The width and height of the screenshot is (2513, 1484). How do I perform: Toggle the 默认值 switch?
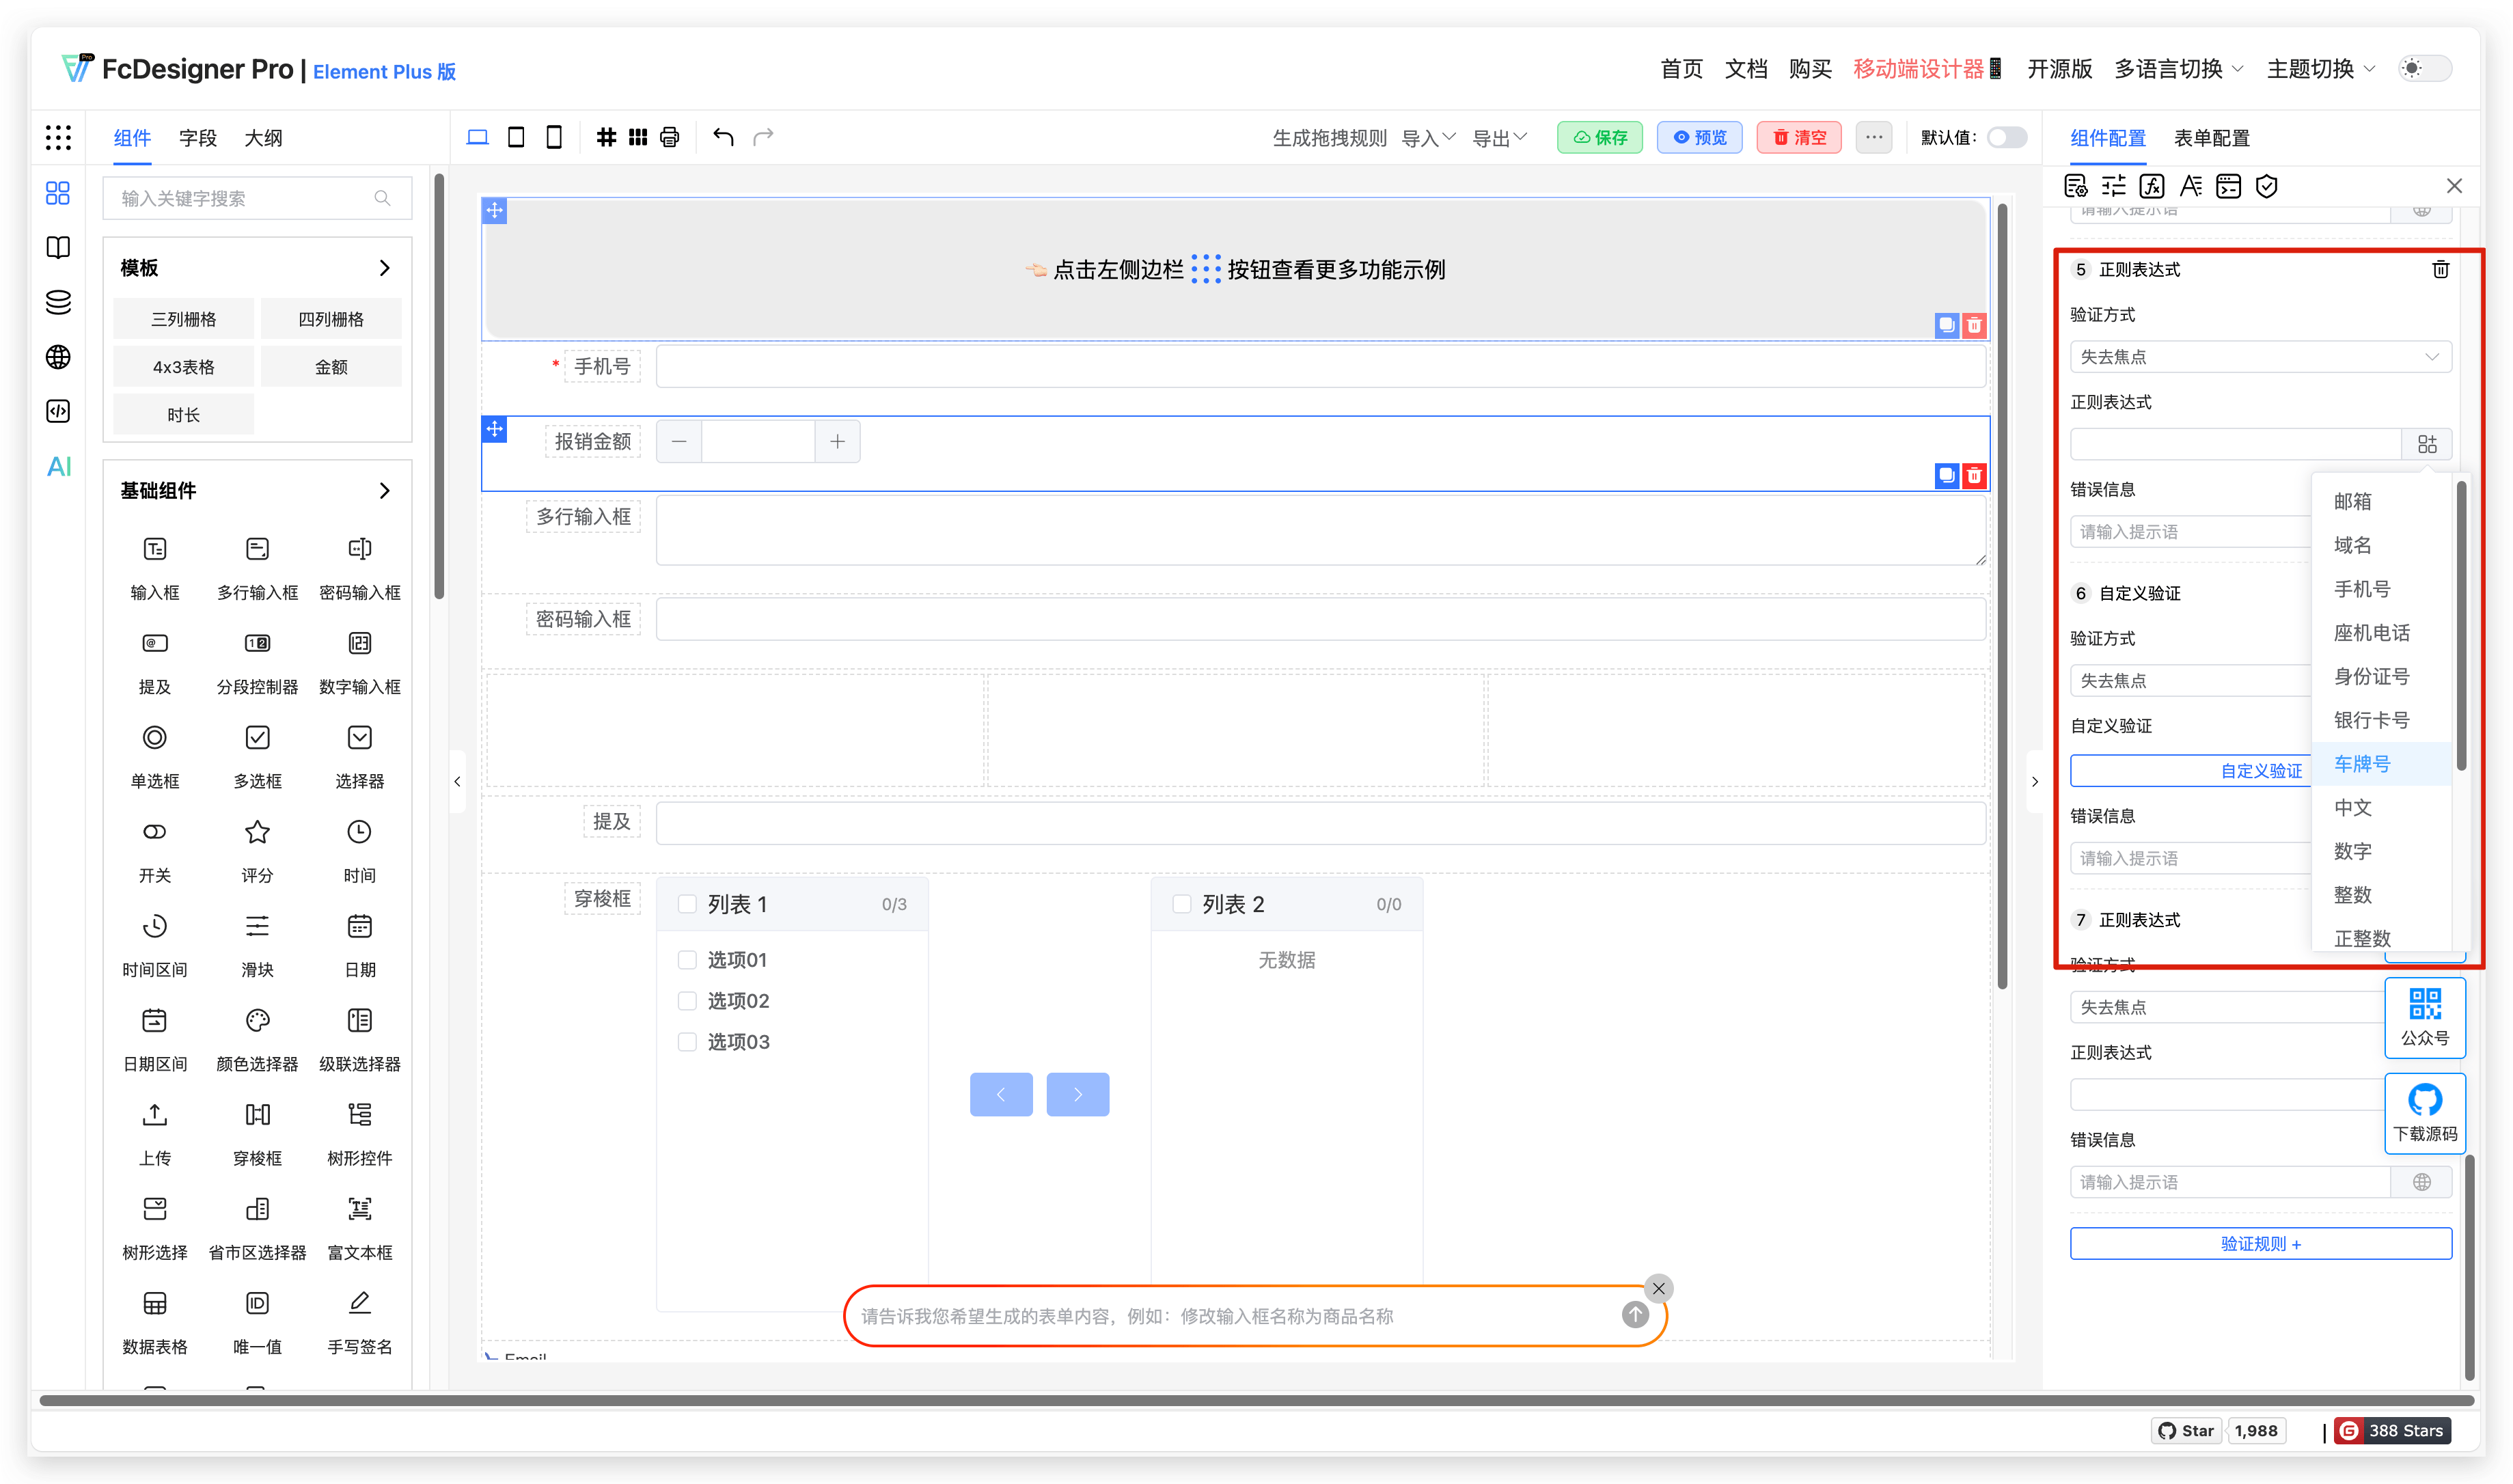pos(2006,137)
